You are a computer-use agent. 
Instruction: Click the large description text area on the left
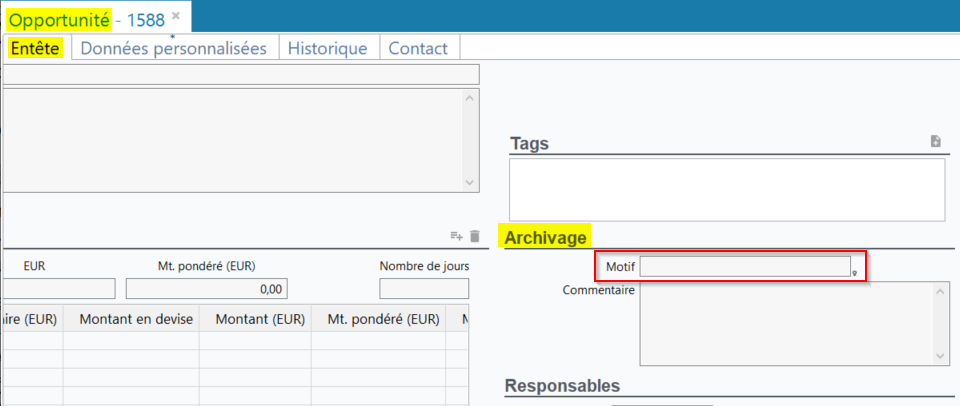[240, 141]
